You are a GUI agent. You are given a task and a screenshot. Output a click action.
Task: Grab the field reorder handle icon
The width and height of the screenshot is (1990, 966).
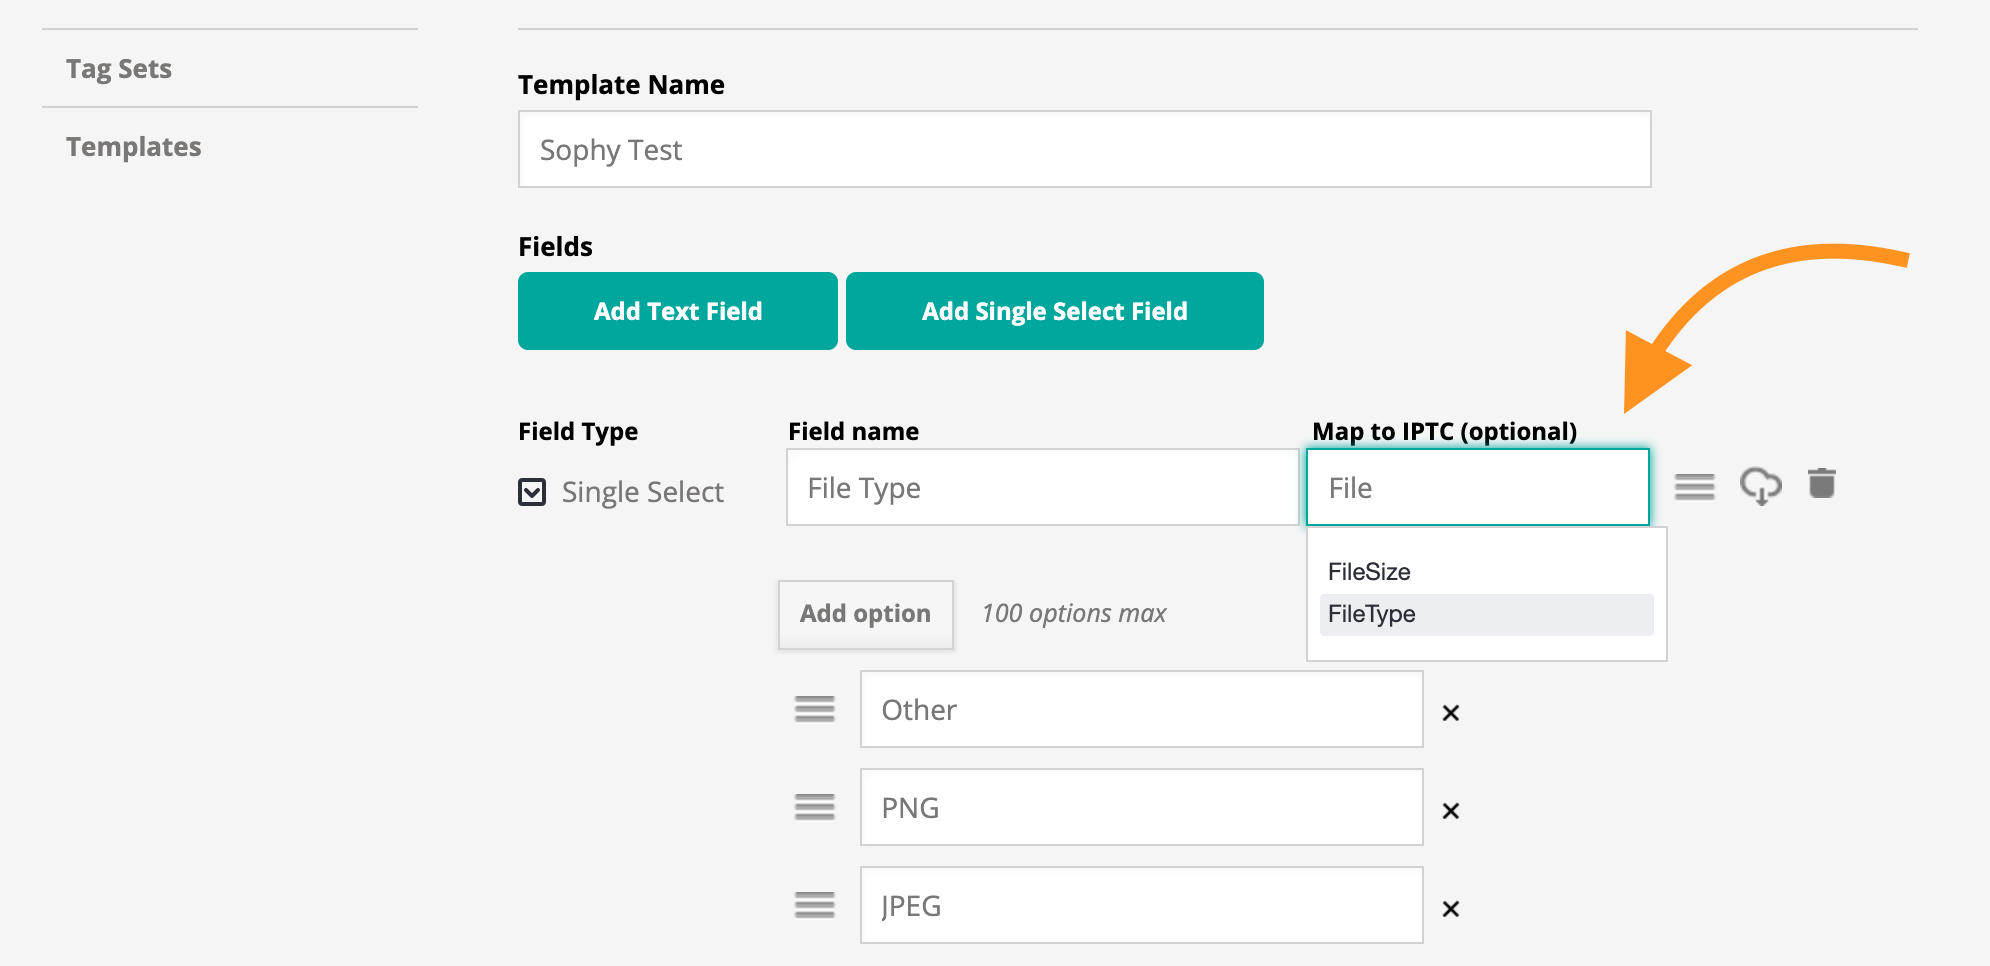point(1695,487)
